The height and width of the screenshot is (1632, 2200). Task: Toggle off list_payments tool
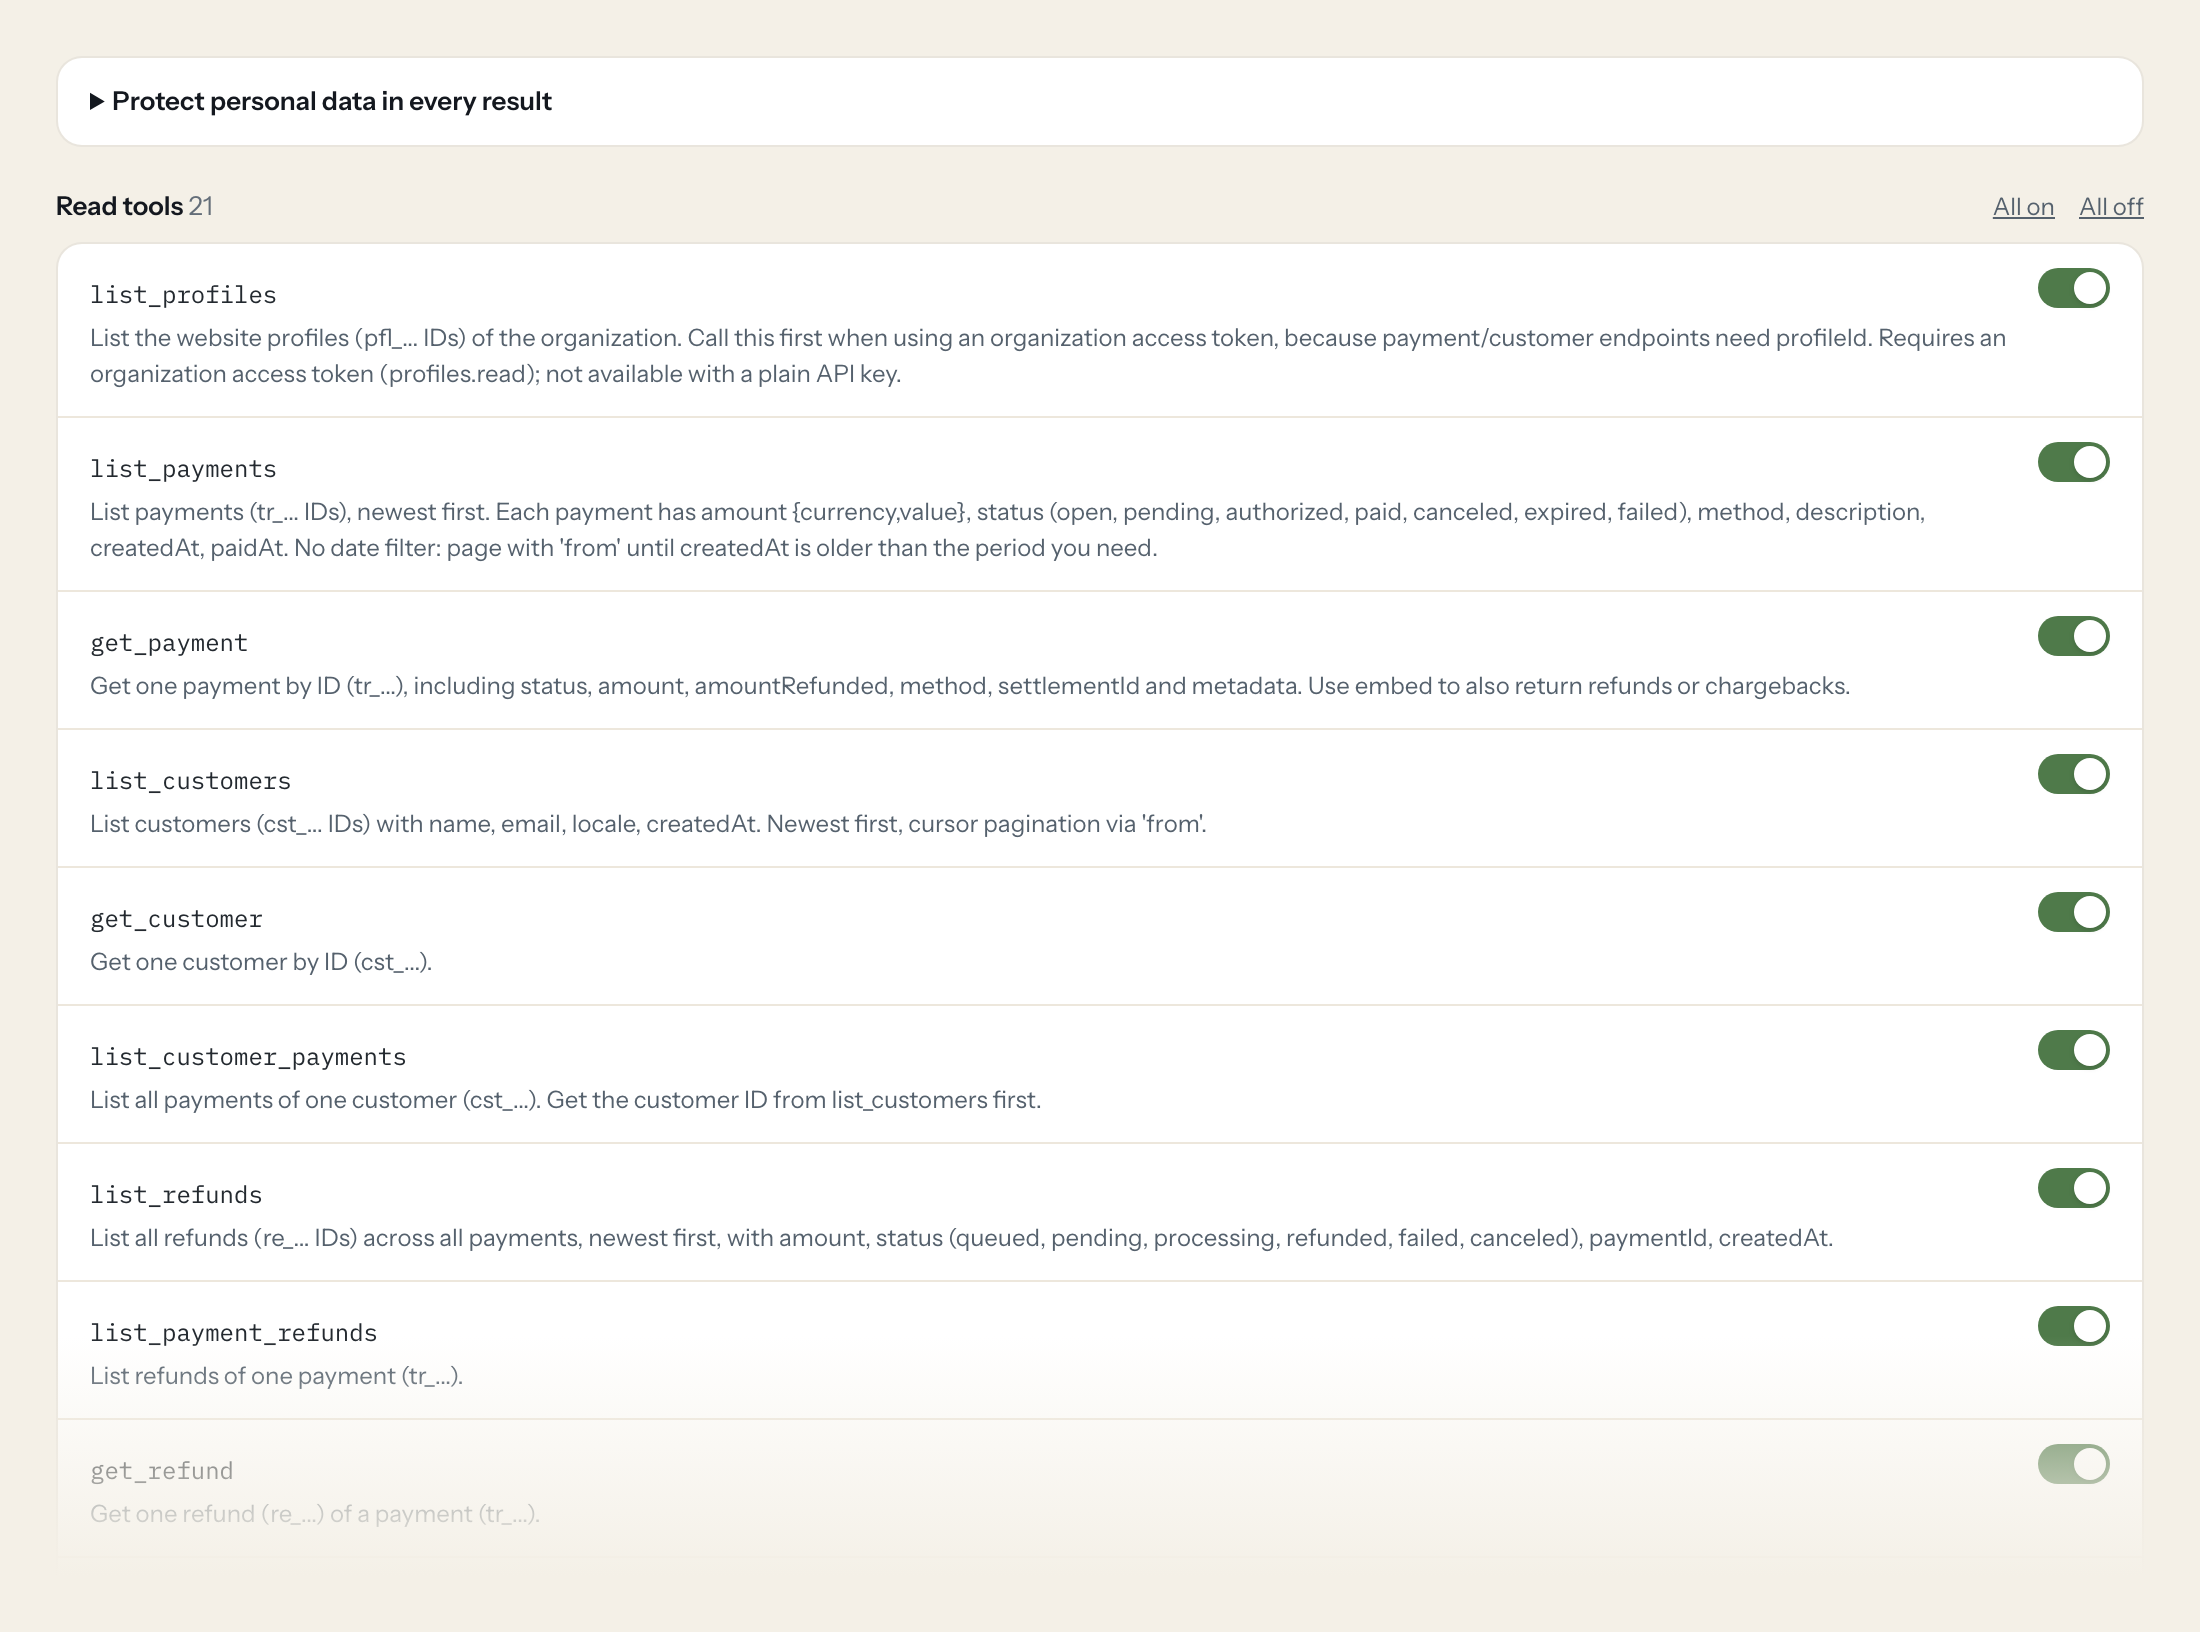(x=2074, y=462)
